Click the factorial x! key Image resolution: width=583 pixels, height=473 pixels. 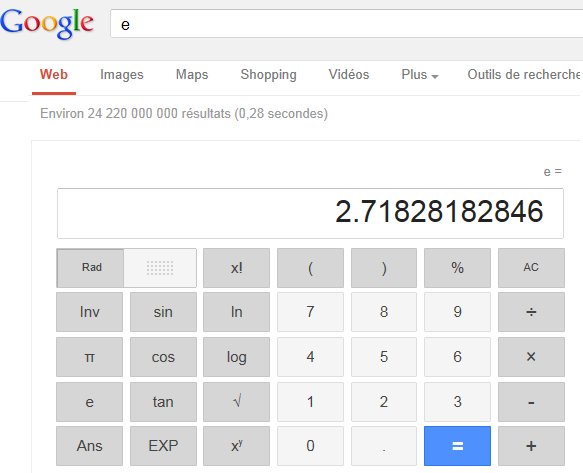[236, 268]
